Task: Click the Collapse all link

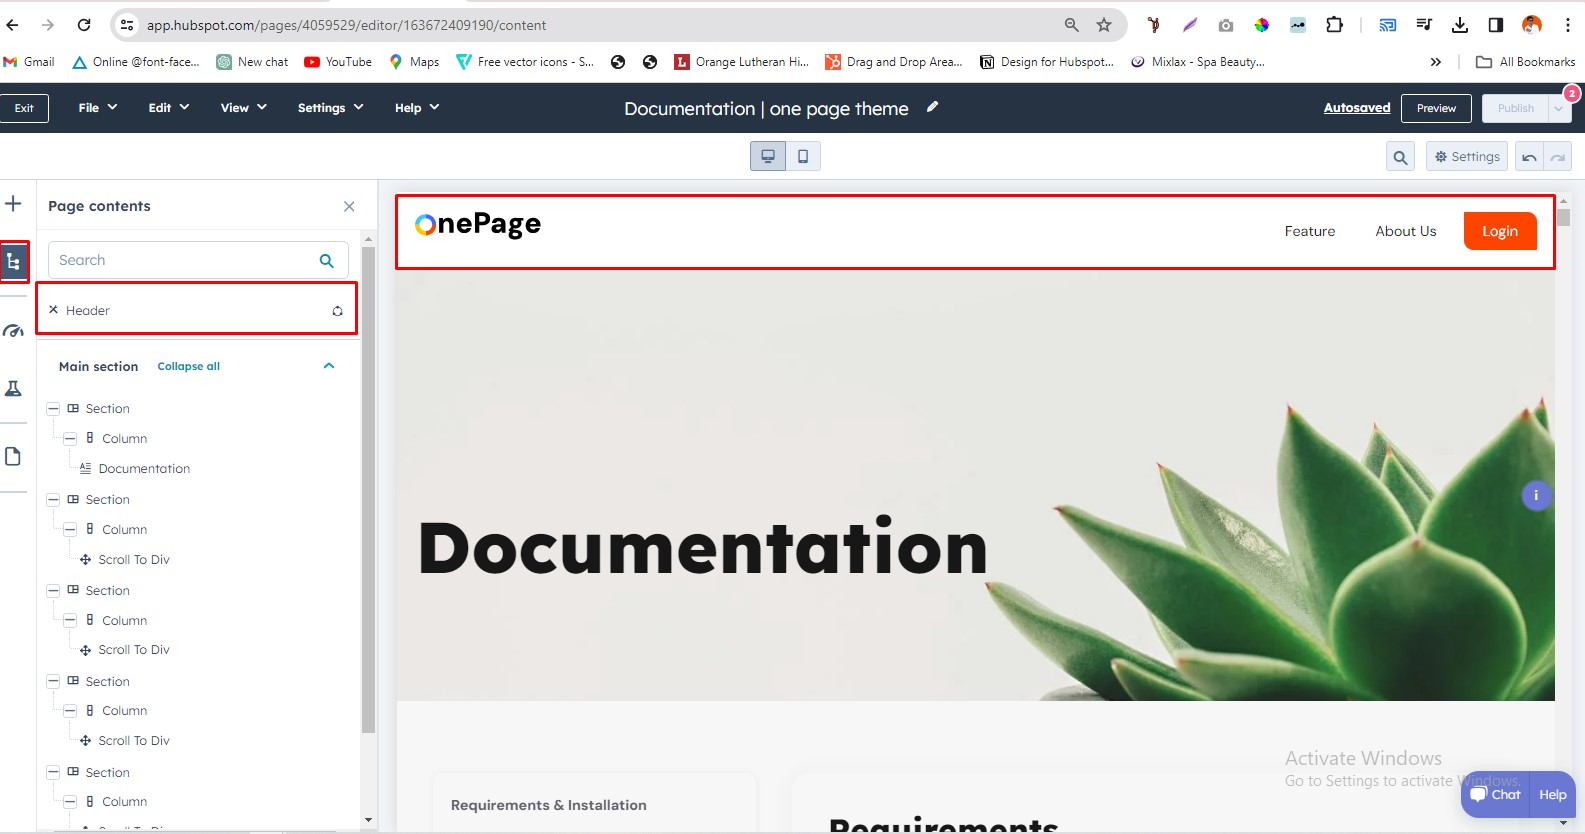Action: pos(188,366)
